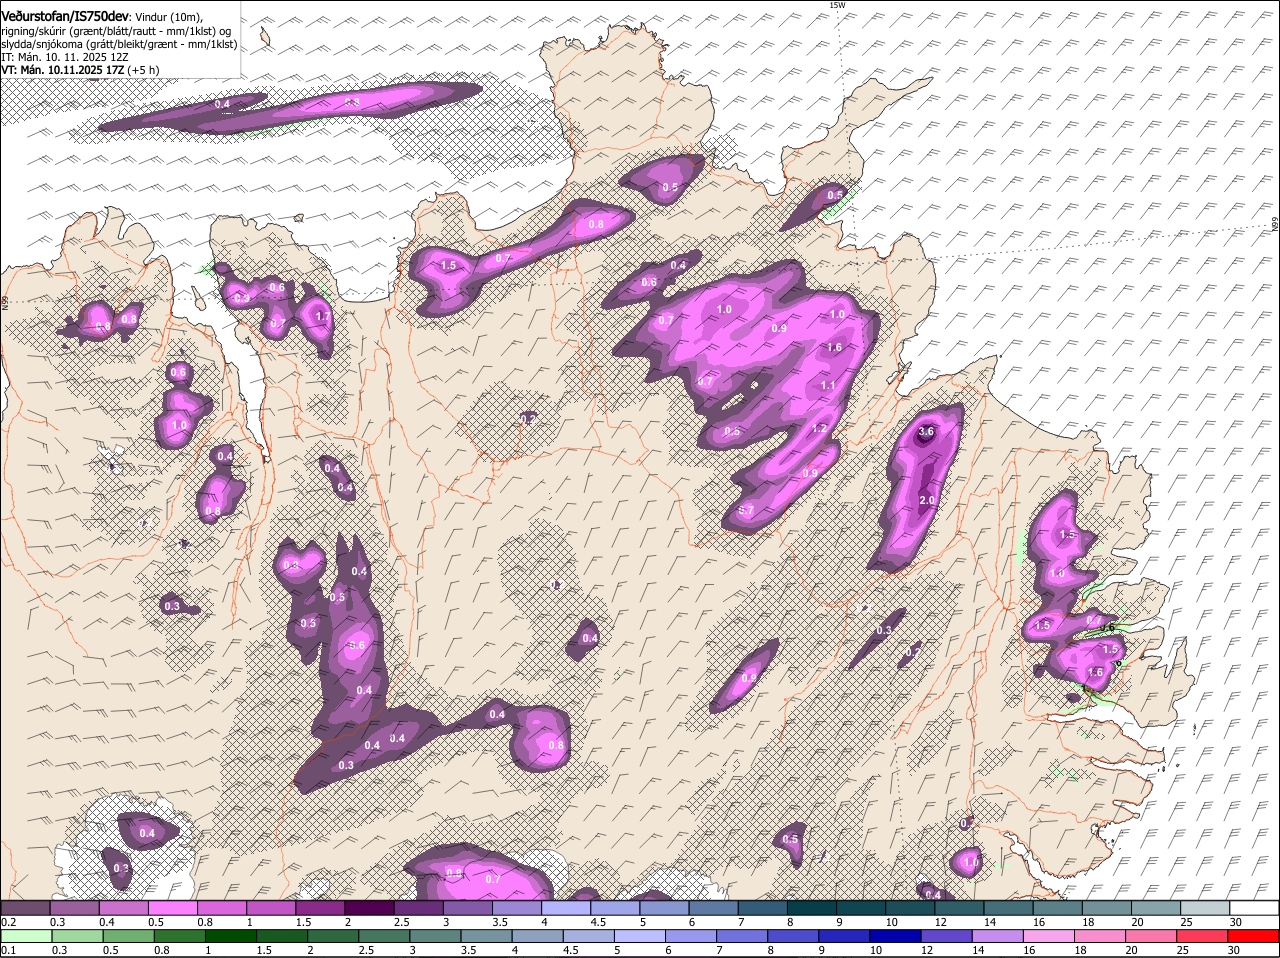Select upper legend lavender swatch between 4 and 4.5

[x=566, y=908]
